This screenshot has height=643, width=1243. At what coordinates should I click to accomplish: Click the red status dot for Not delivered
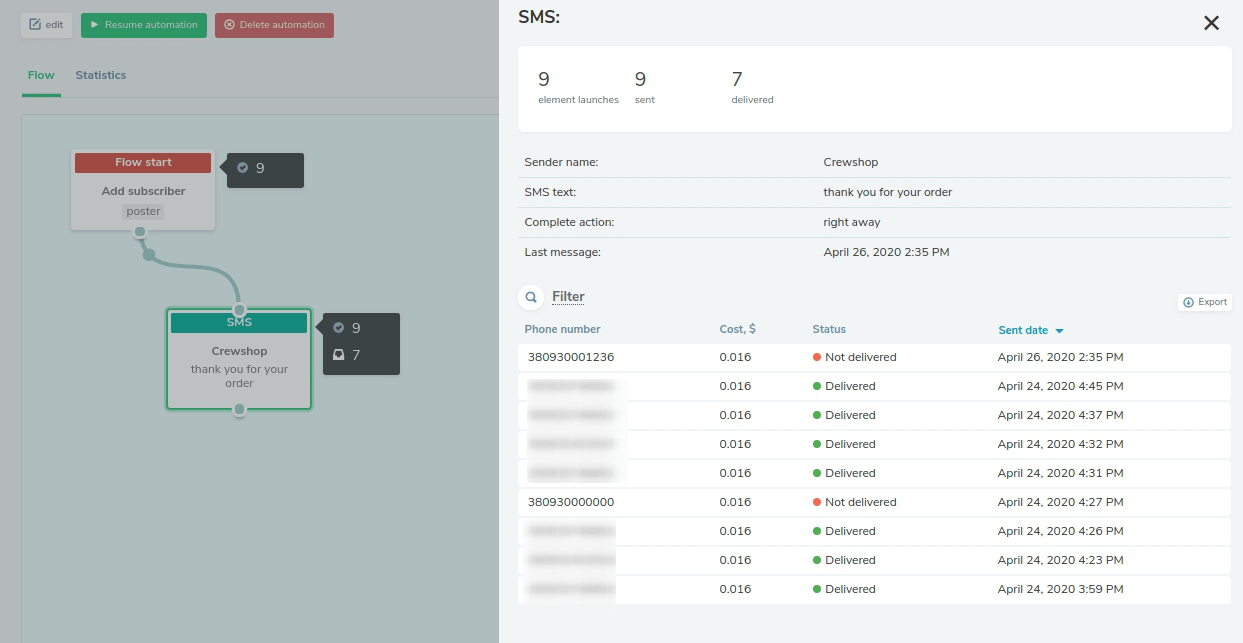[x=817, y=357]
